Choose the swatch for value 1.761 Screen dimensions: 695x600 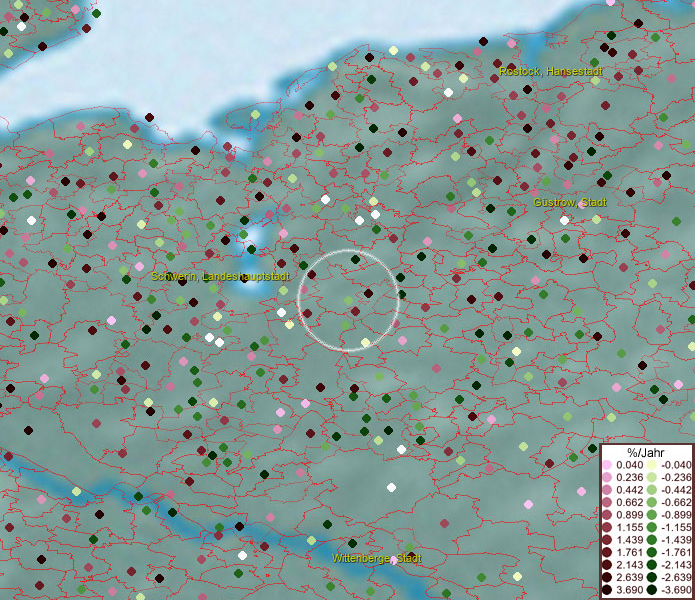607,553
